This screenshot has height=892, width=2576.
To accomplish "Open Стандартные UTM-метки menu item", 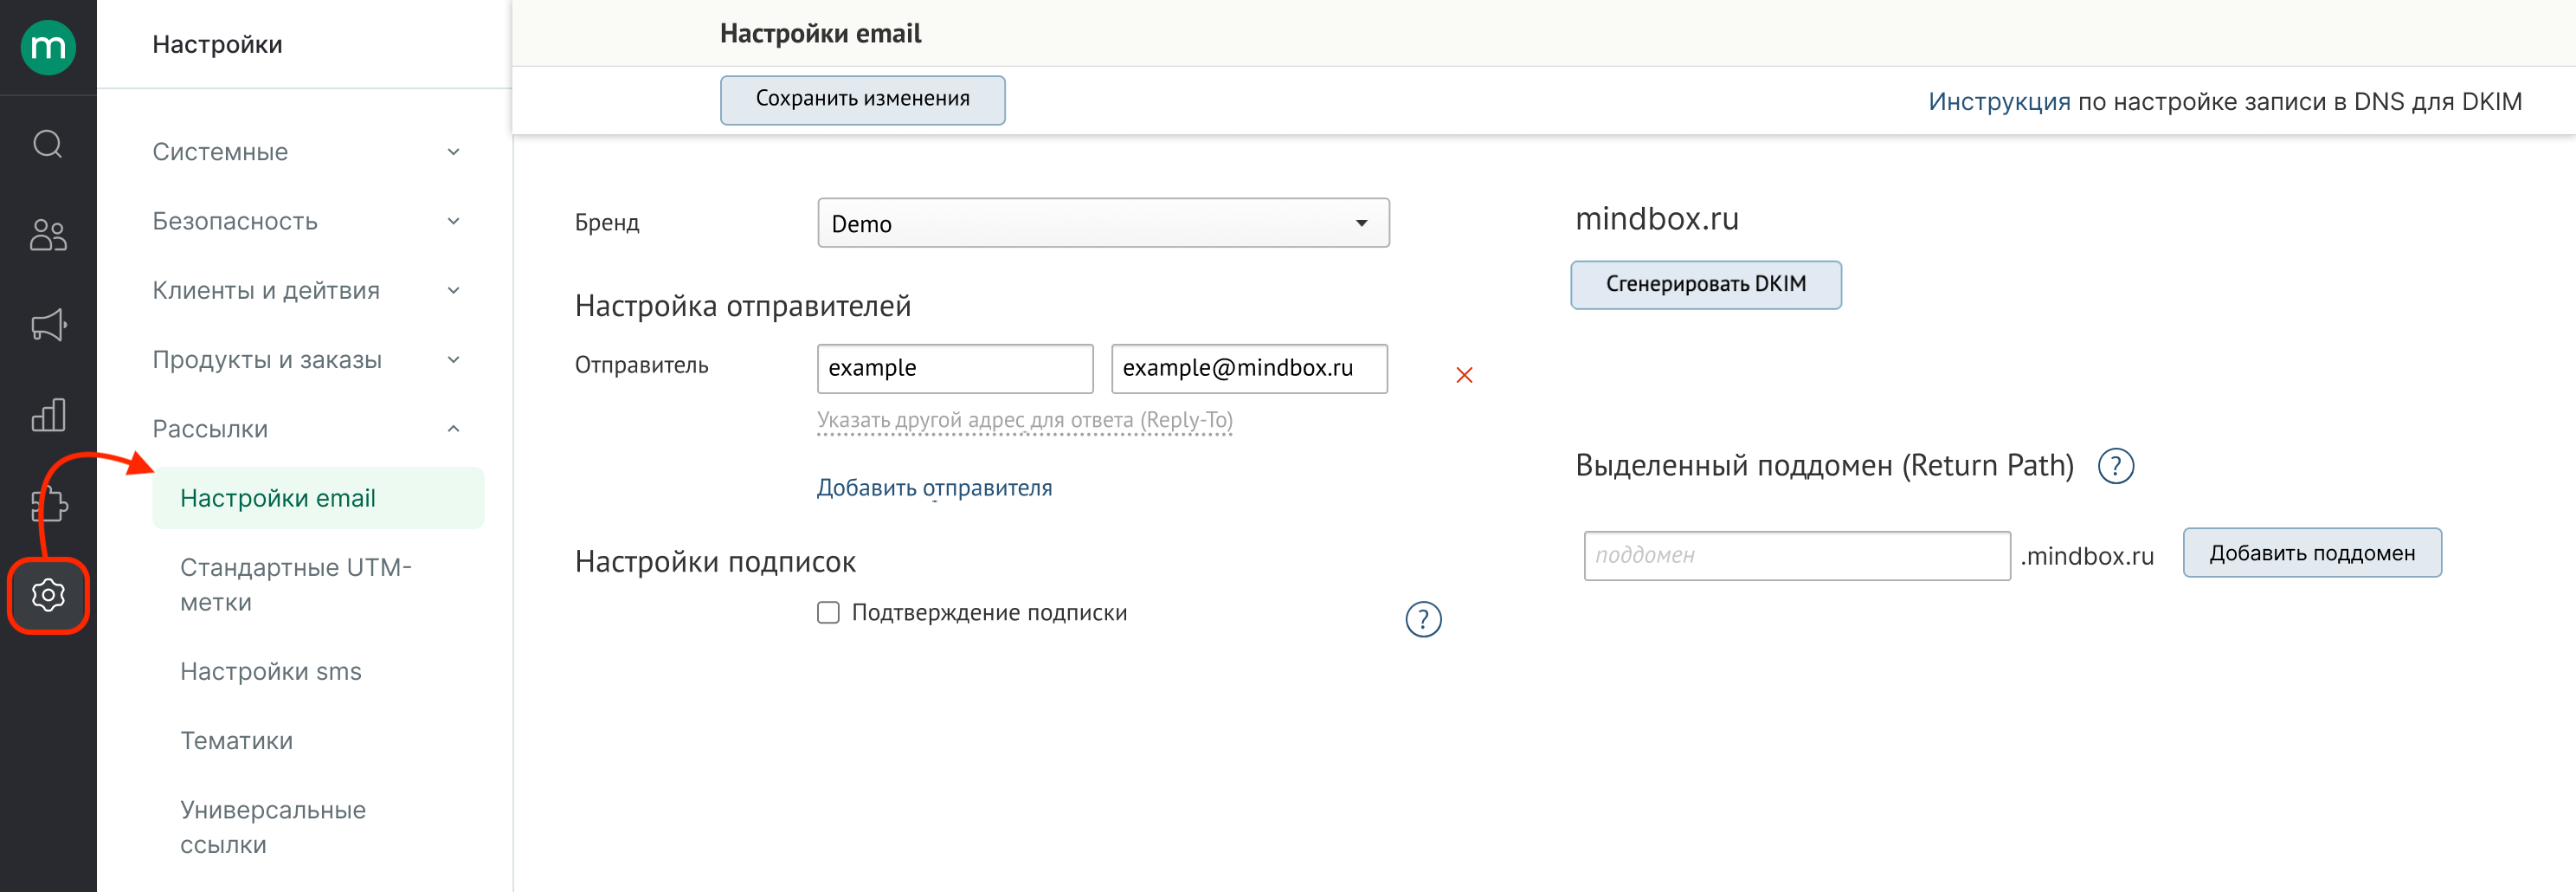I will (296, 585).
